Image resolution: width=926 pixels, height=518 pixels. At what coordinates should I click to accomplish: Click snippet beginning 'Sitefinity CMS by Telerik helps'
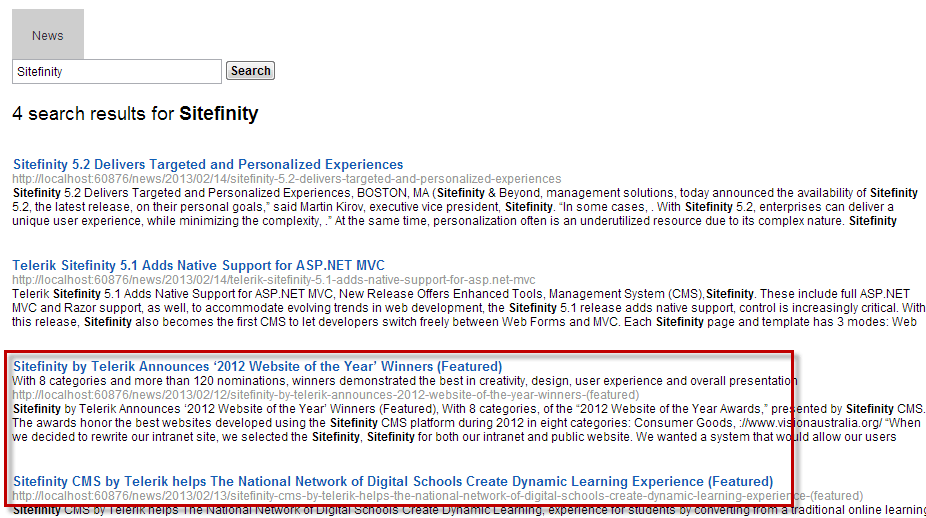click(x=469, y=510)
